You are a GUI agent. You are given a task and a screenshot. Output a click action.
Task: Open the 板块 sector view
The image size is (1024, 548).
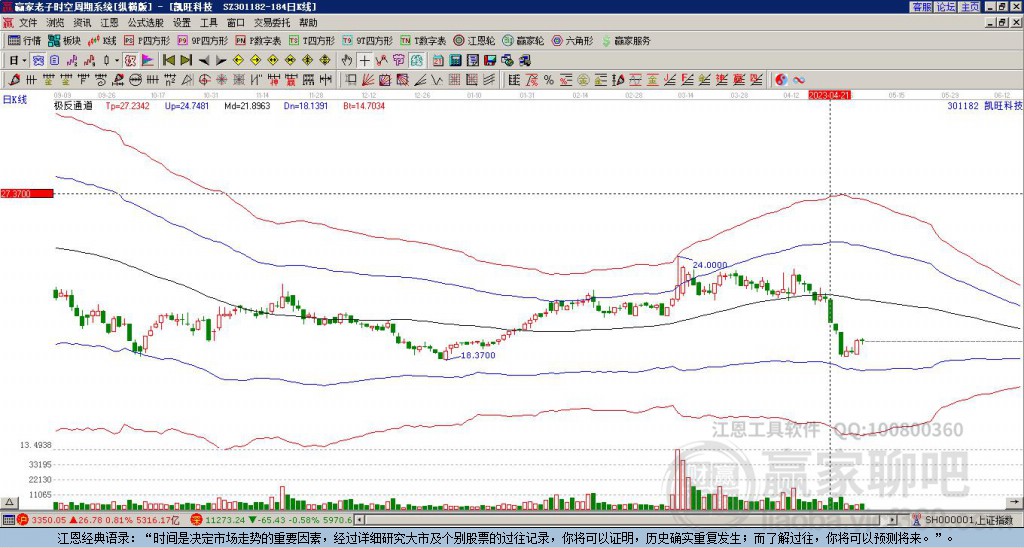click(x=64, y=40)
